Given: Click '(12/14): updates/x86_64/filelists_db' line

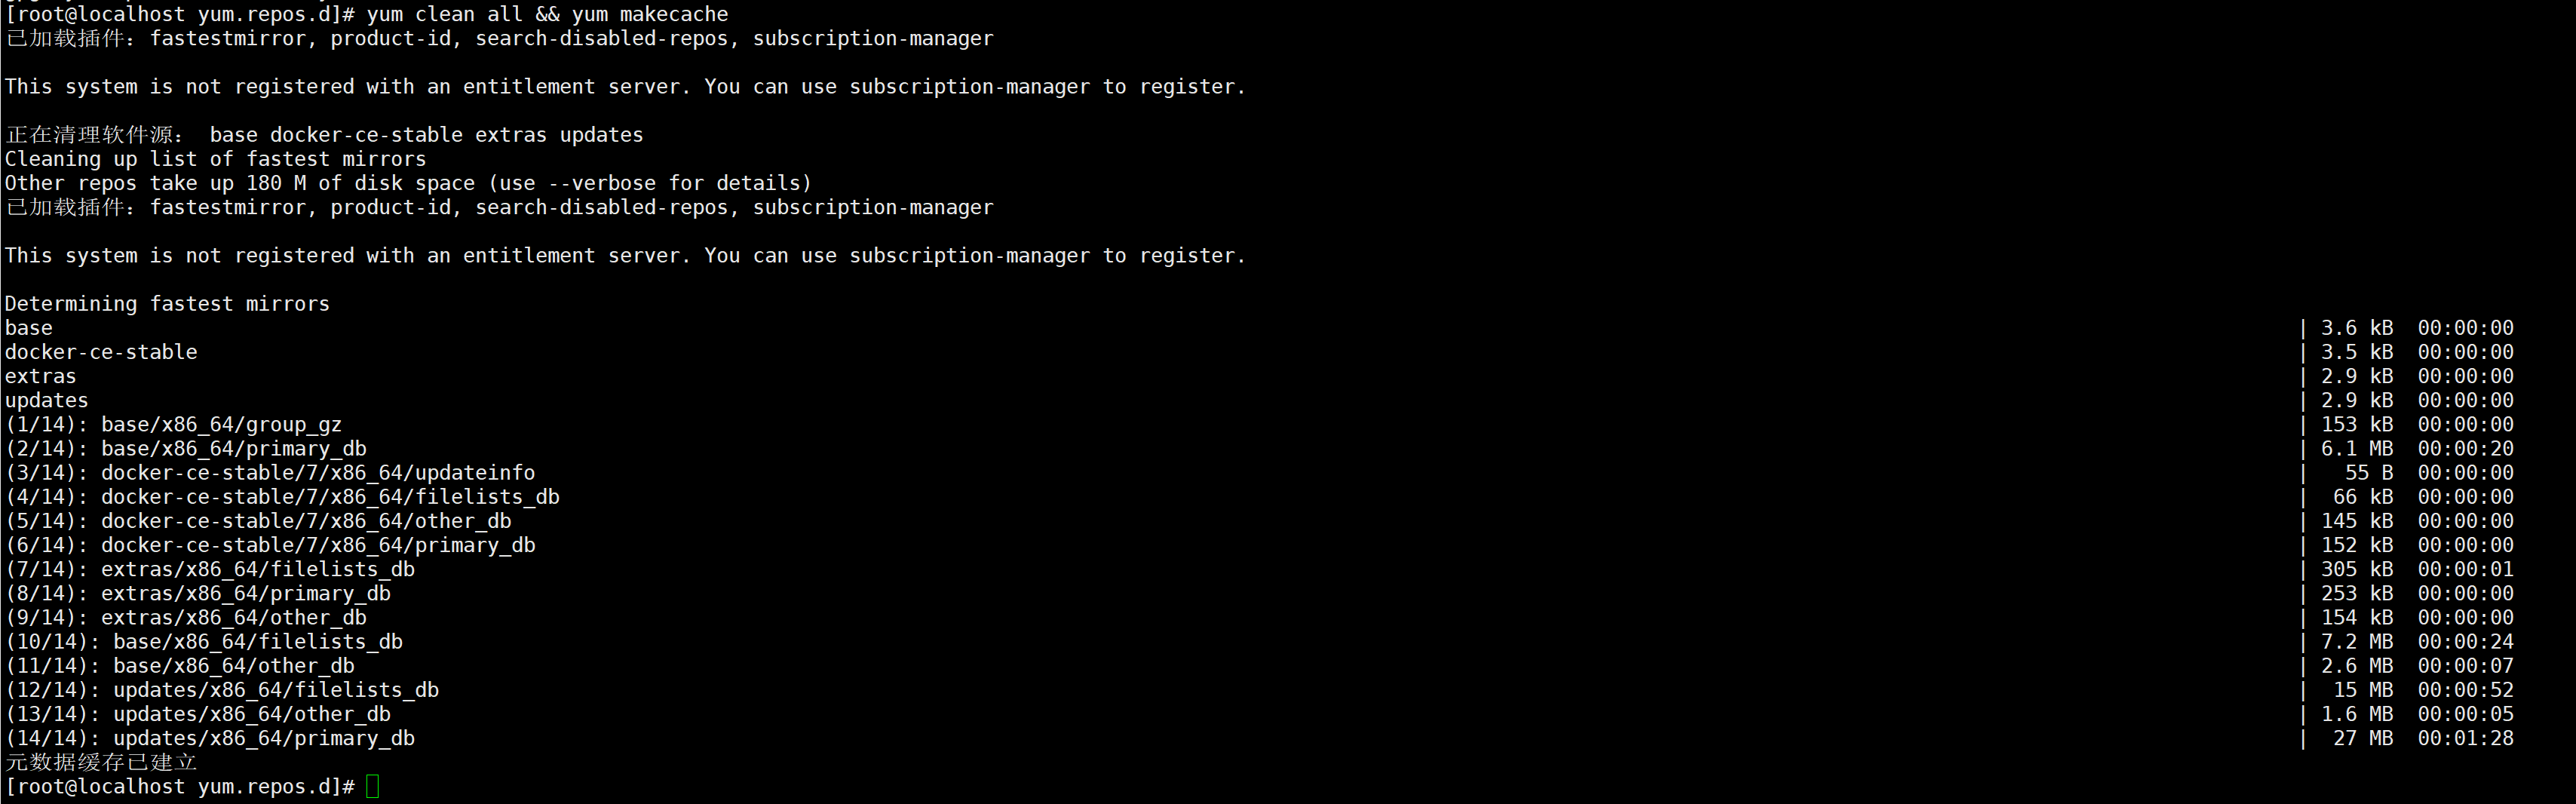Looking at the screenshot, I should click(x=222, y=690).
